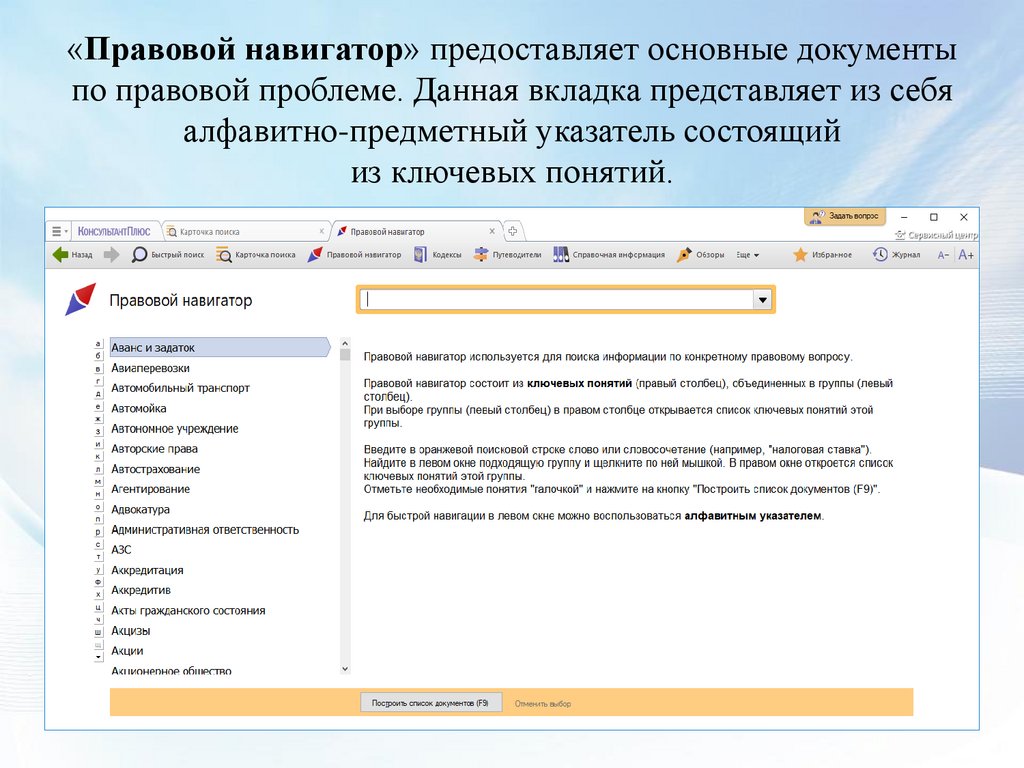This screenshot has height=768, width=1024.
Task: Jump to letter а in alphabet index
Action: pos(99,344)
